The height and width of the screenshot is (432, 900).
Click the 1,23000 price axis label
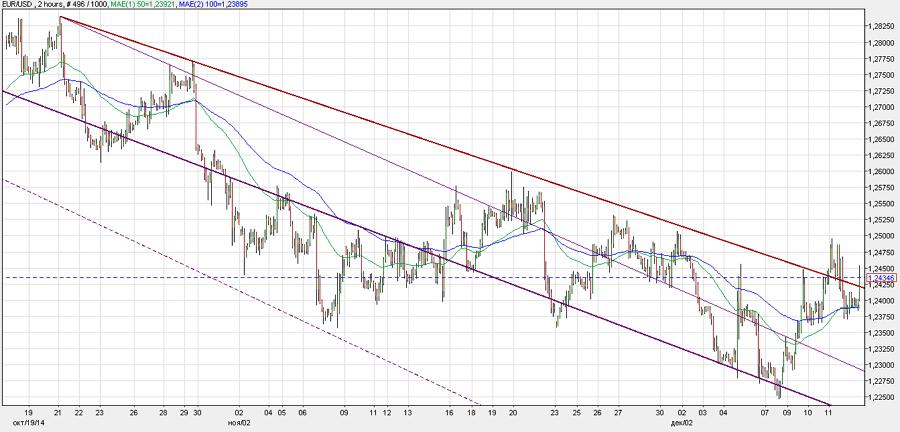click(882, 365)
